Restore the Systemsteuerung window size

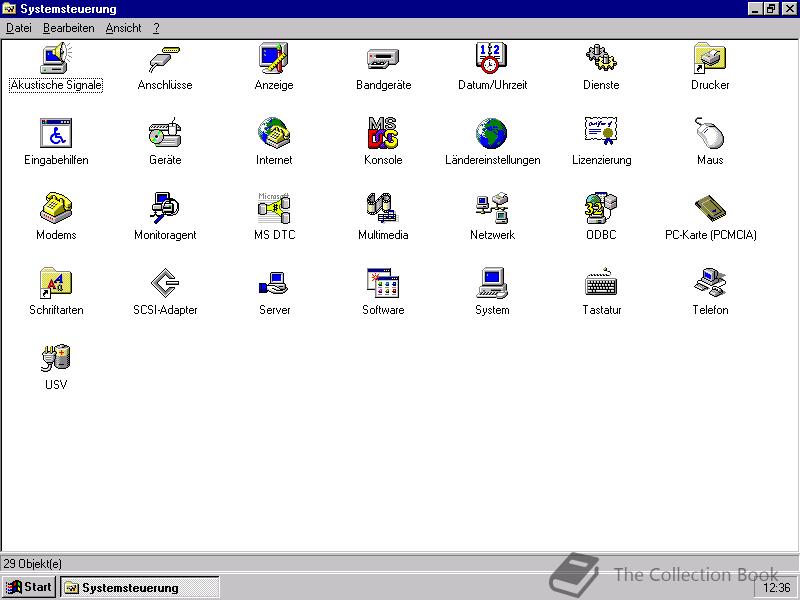pyautogui.click(x=771, y=9)
